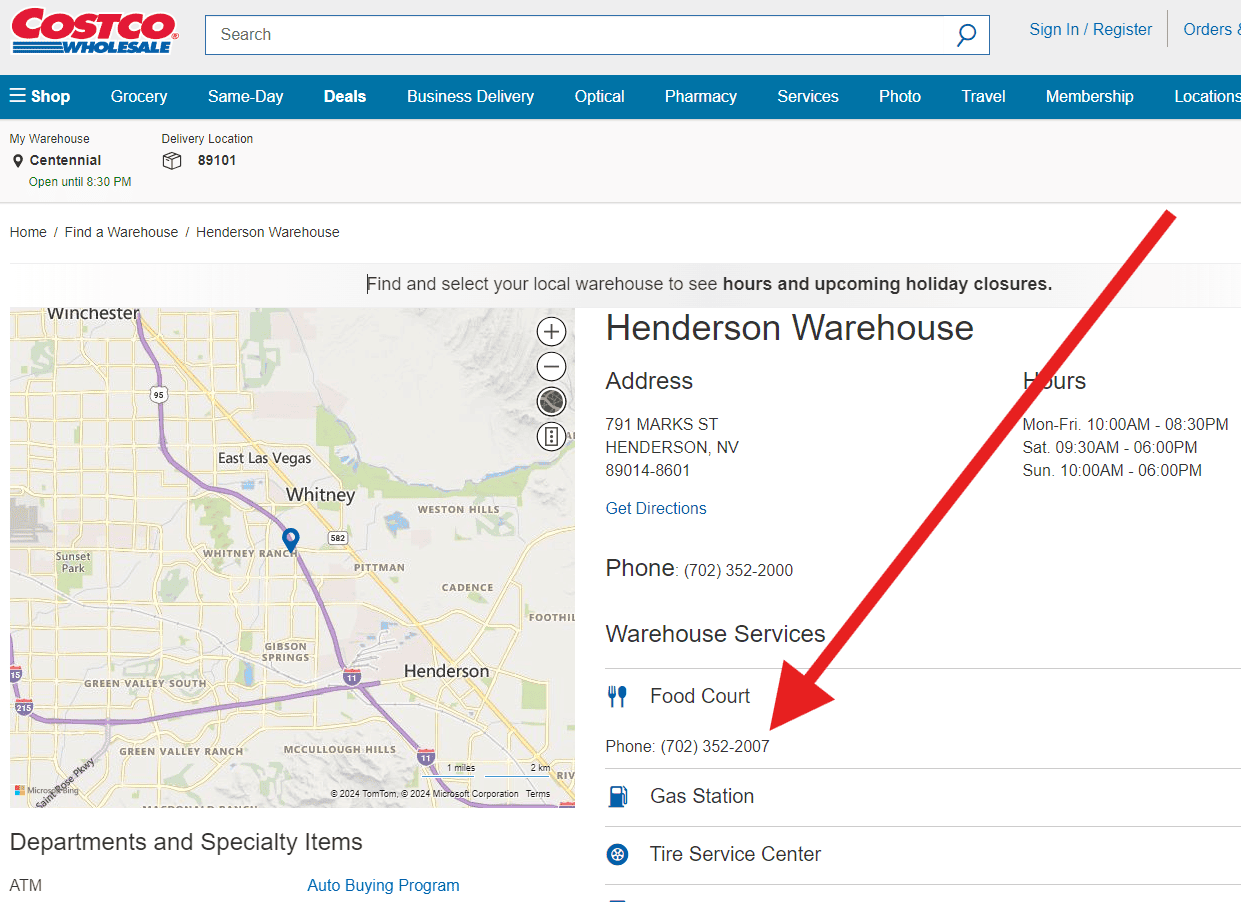1241x902 pixels.
Task: Click the search magnifier icon
Action: coord(966,35)
